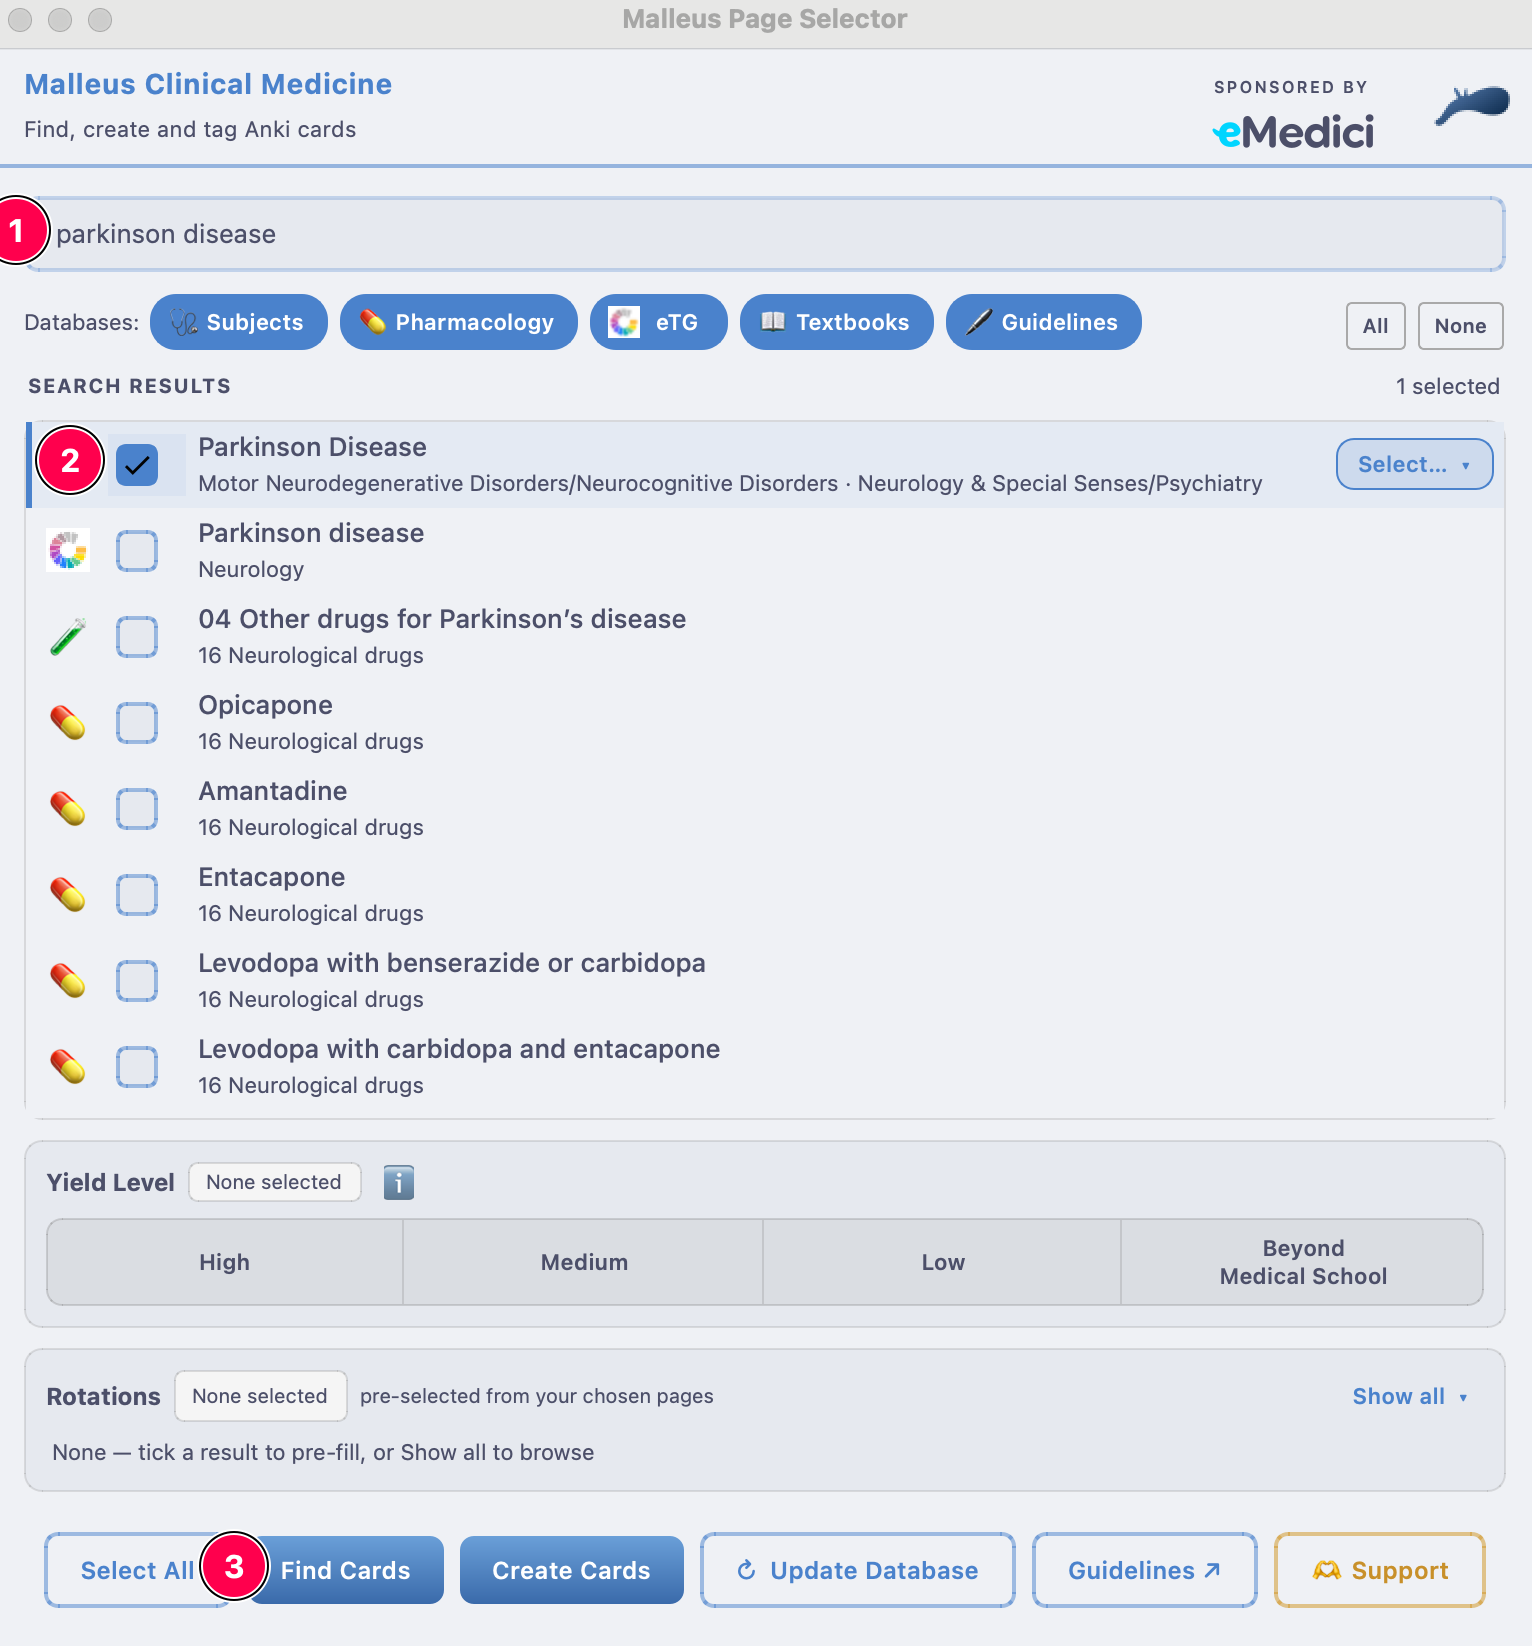Click the Find Cards button
Viewport: 1532px width, 1646px height.
pos(346,1570)
